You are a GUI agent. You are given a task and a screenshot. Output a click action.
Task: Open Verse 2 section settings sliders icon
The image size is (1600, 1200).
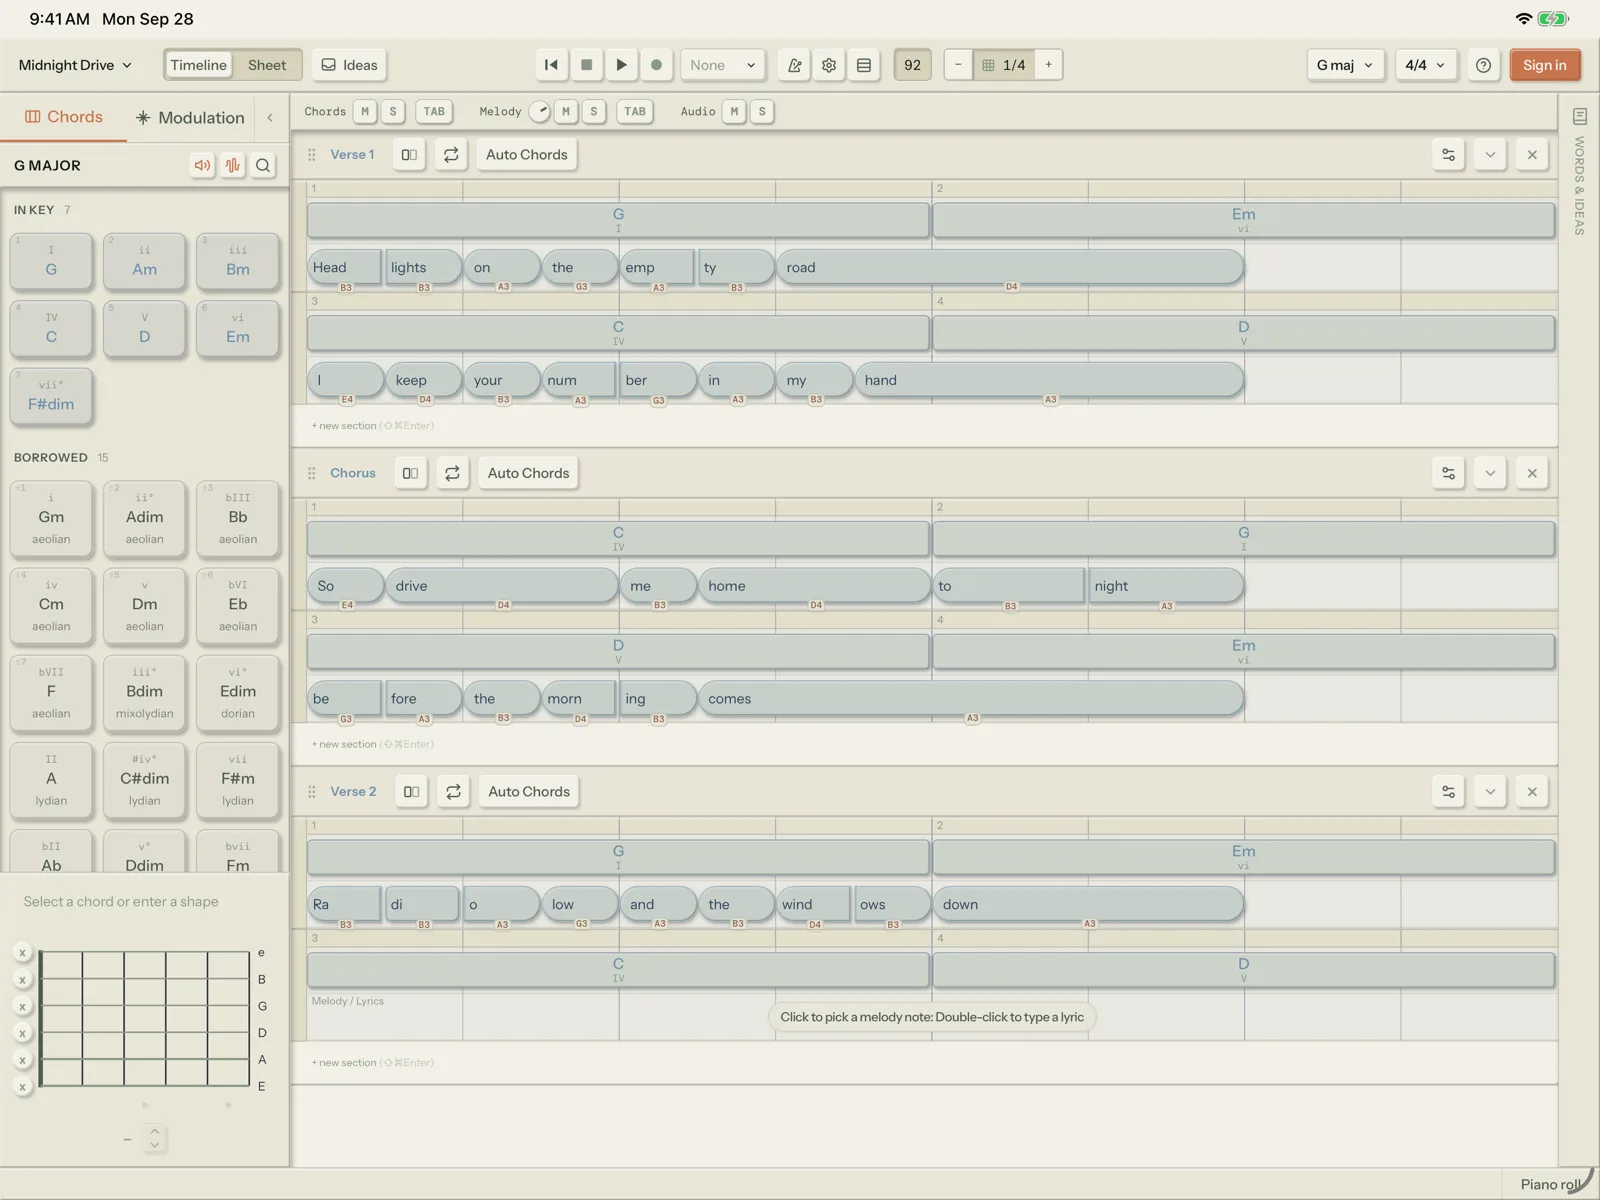click(x=1448, y=791)
